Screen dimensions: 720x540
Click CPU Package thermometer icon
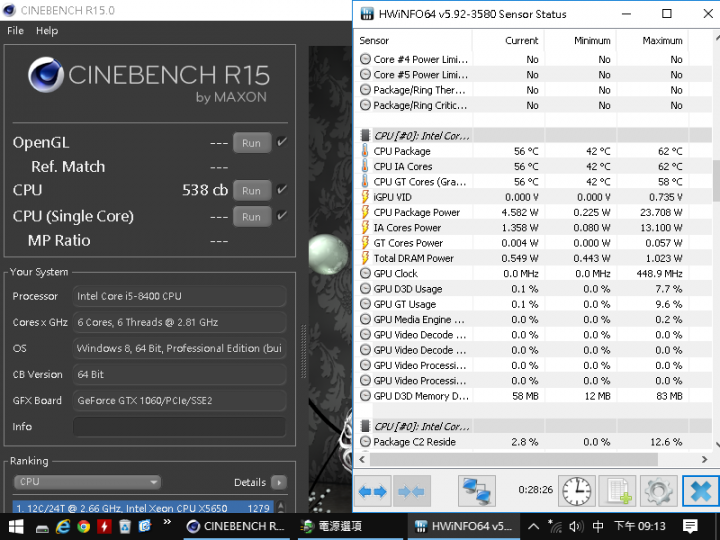(365, 151)
